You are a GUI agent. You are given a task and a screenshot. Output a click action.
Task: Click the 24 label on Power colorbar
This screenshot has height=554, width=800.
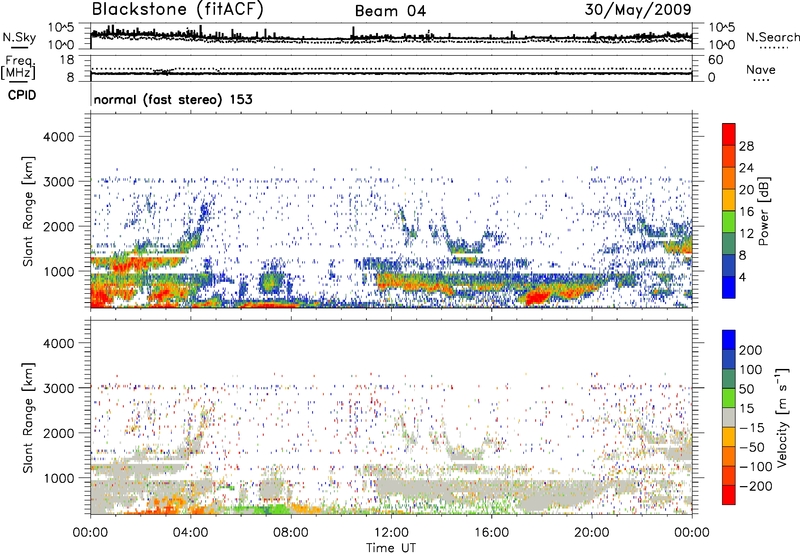pos(746,168)
